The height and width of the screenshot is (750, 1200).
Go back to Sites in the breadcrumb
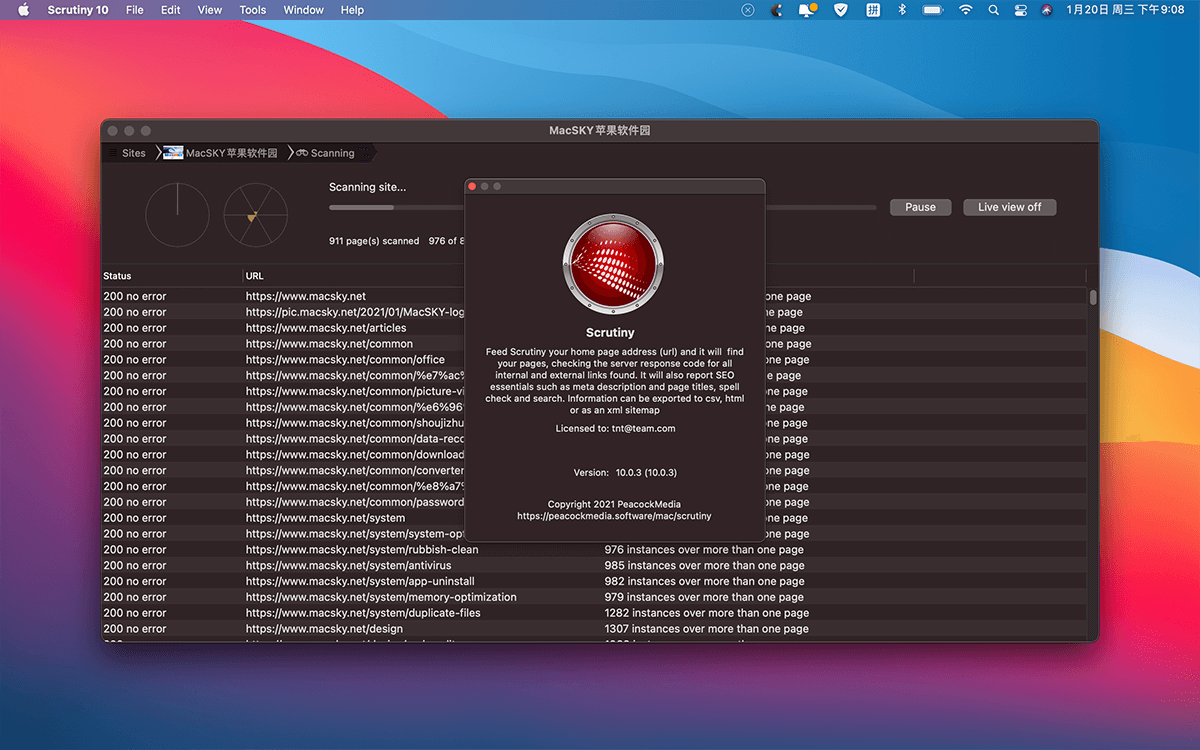[134, 153]
